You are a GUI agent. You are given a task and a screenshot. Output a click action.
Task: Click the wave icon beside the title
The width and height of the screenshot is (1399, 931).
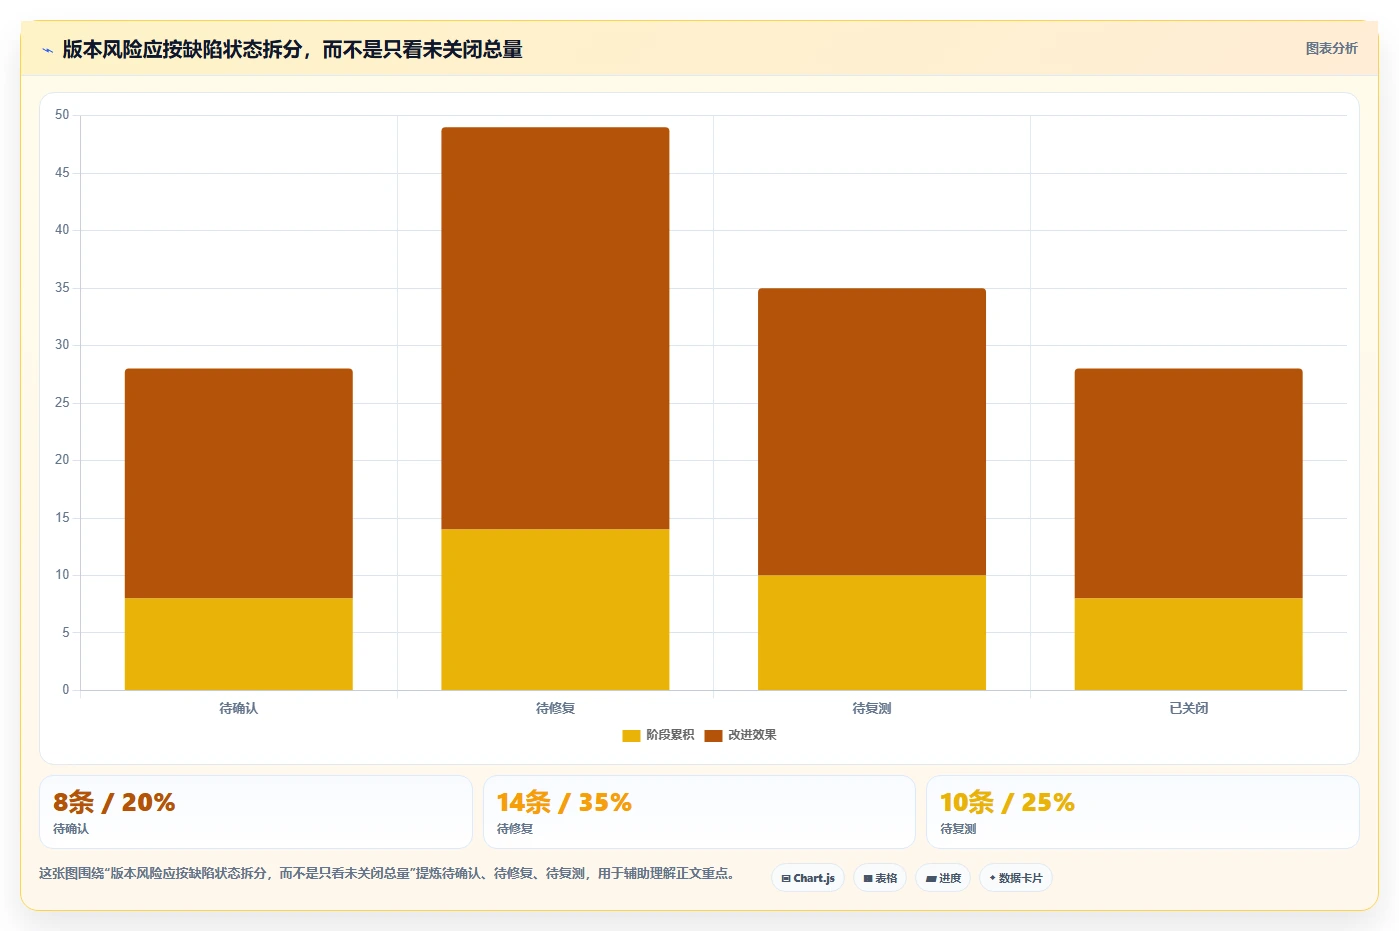click(47, 50)
